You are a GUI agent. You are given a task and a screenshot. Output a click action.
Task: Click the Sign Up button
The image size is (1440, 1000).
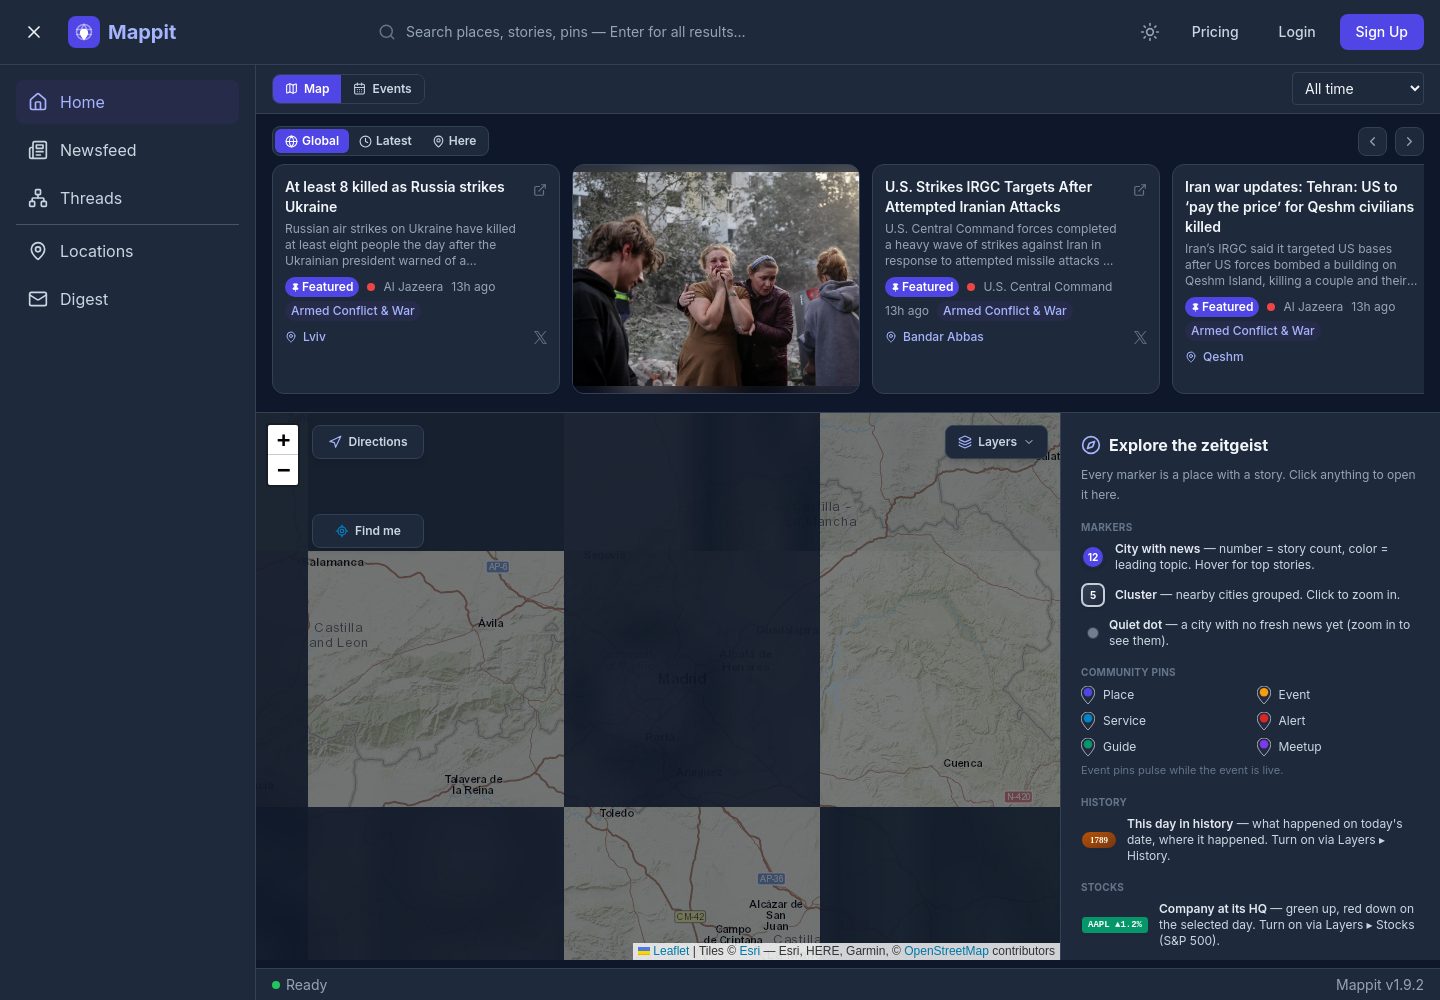click(x=1382, y=32)
